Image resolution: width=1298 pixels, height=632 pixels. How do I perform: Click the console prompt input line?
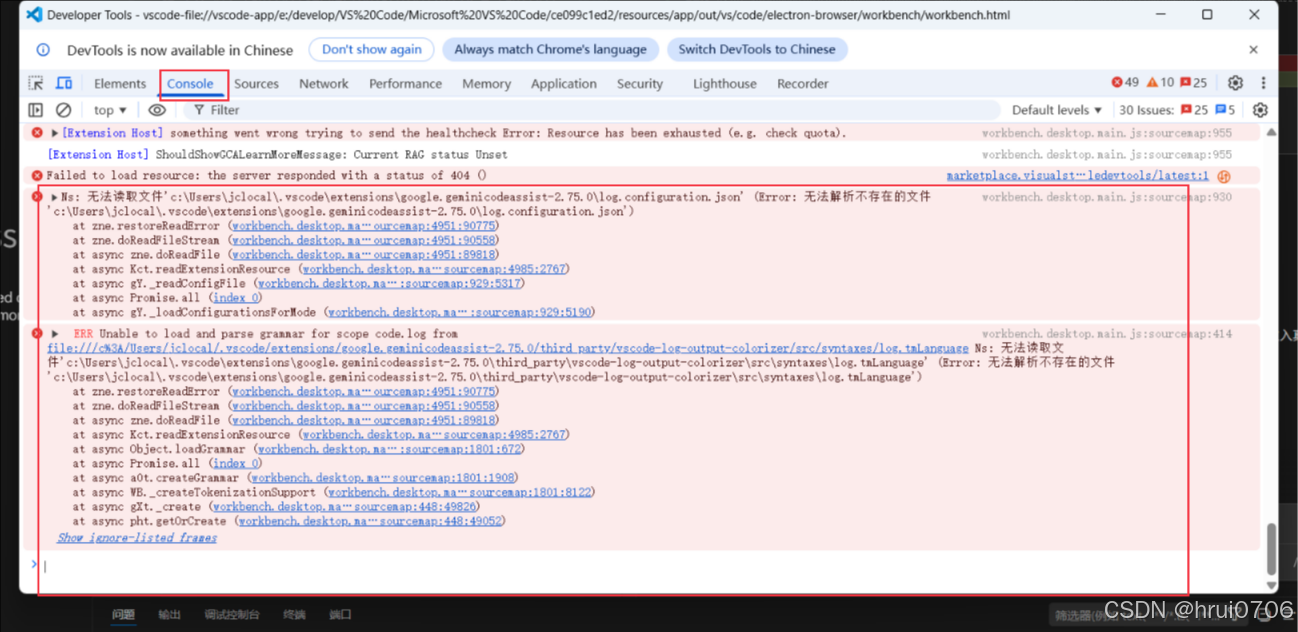pos(640,566)
